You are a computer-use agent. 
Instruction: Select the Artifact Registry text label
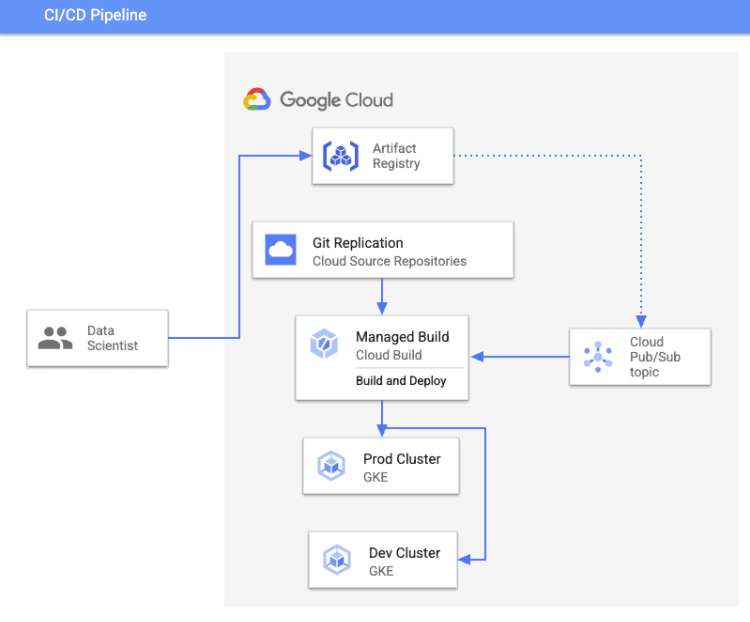(x=396, y=156)
